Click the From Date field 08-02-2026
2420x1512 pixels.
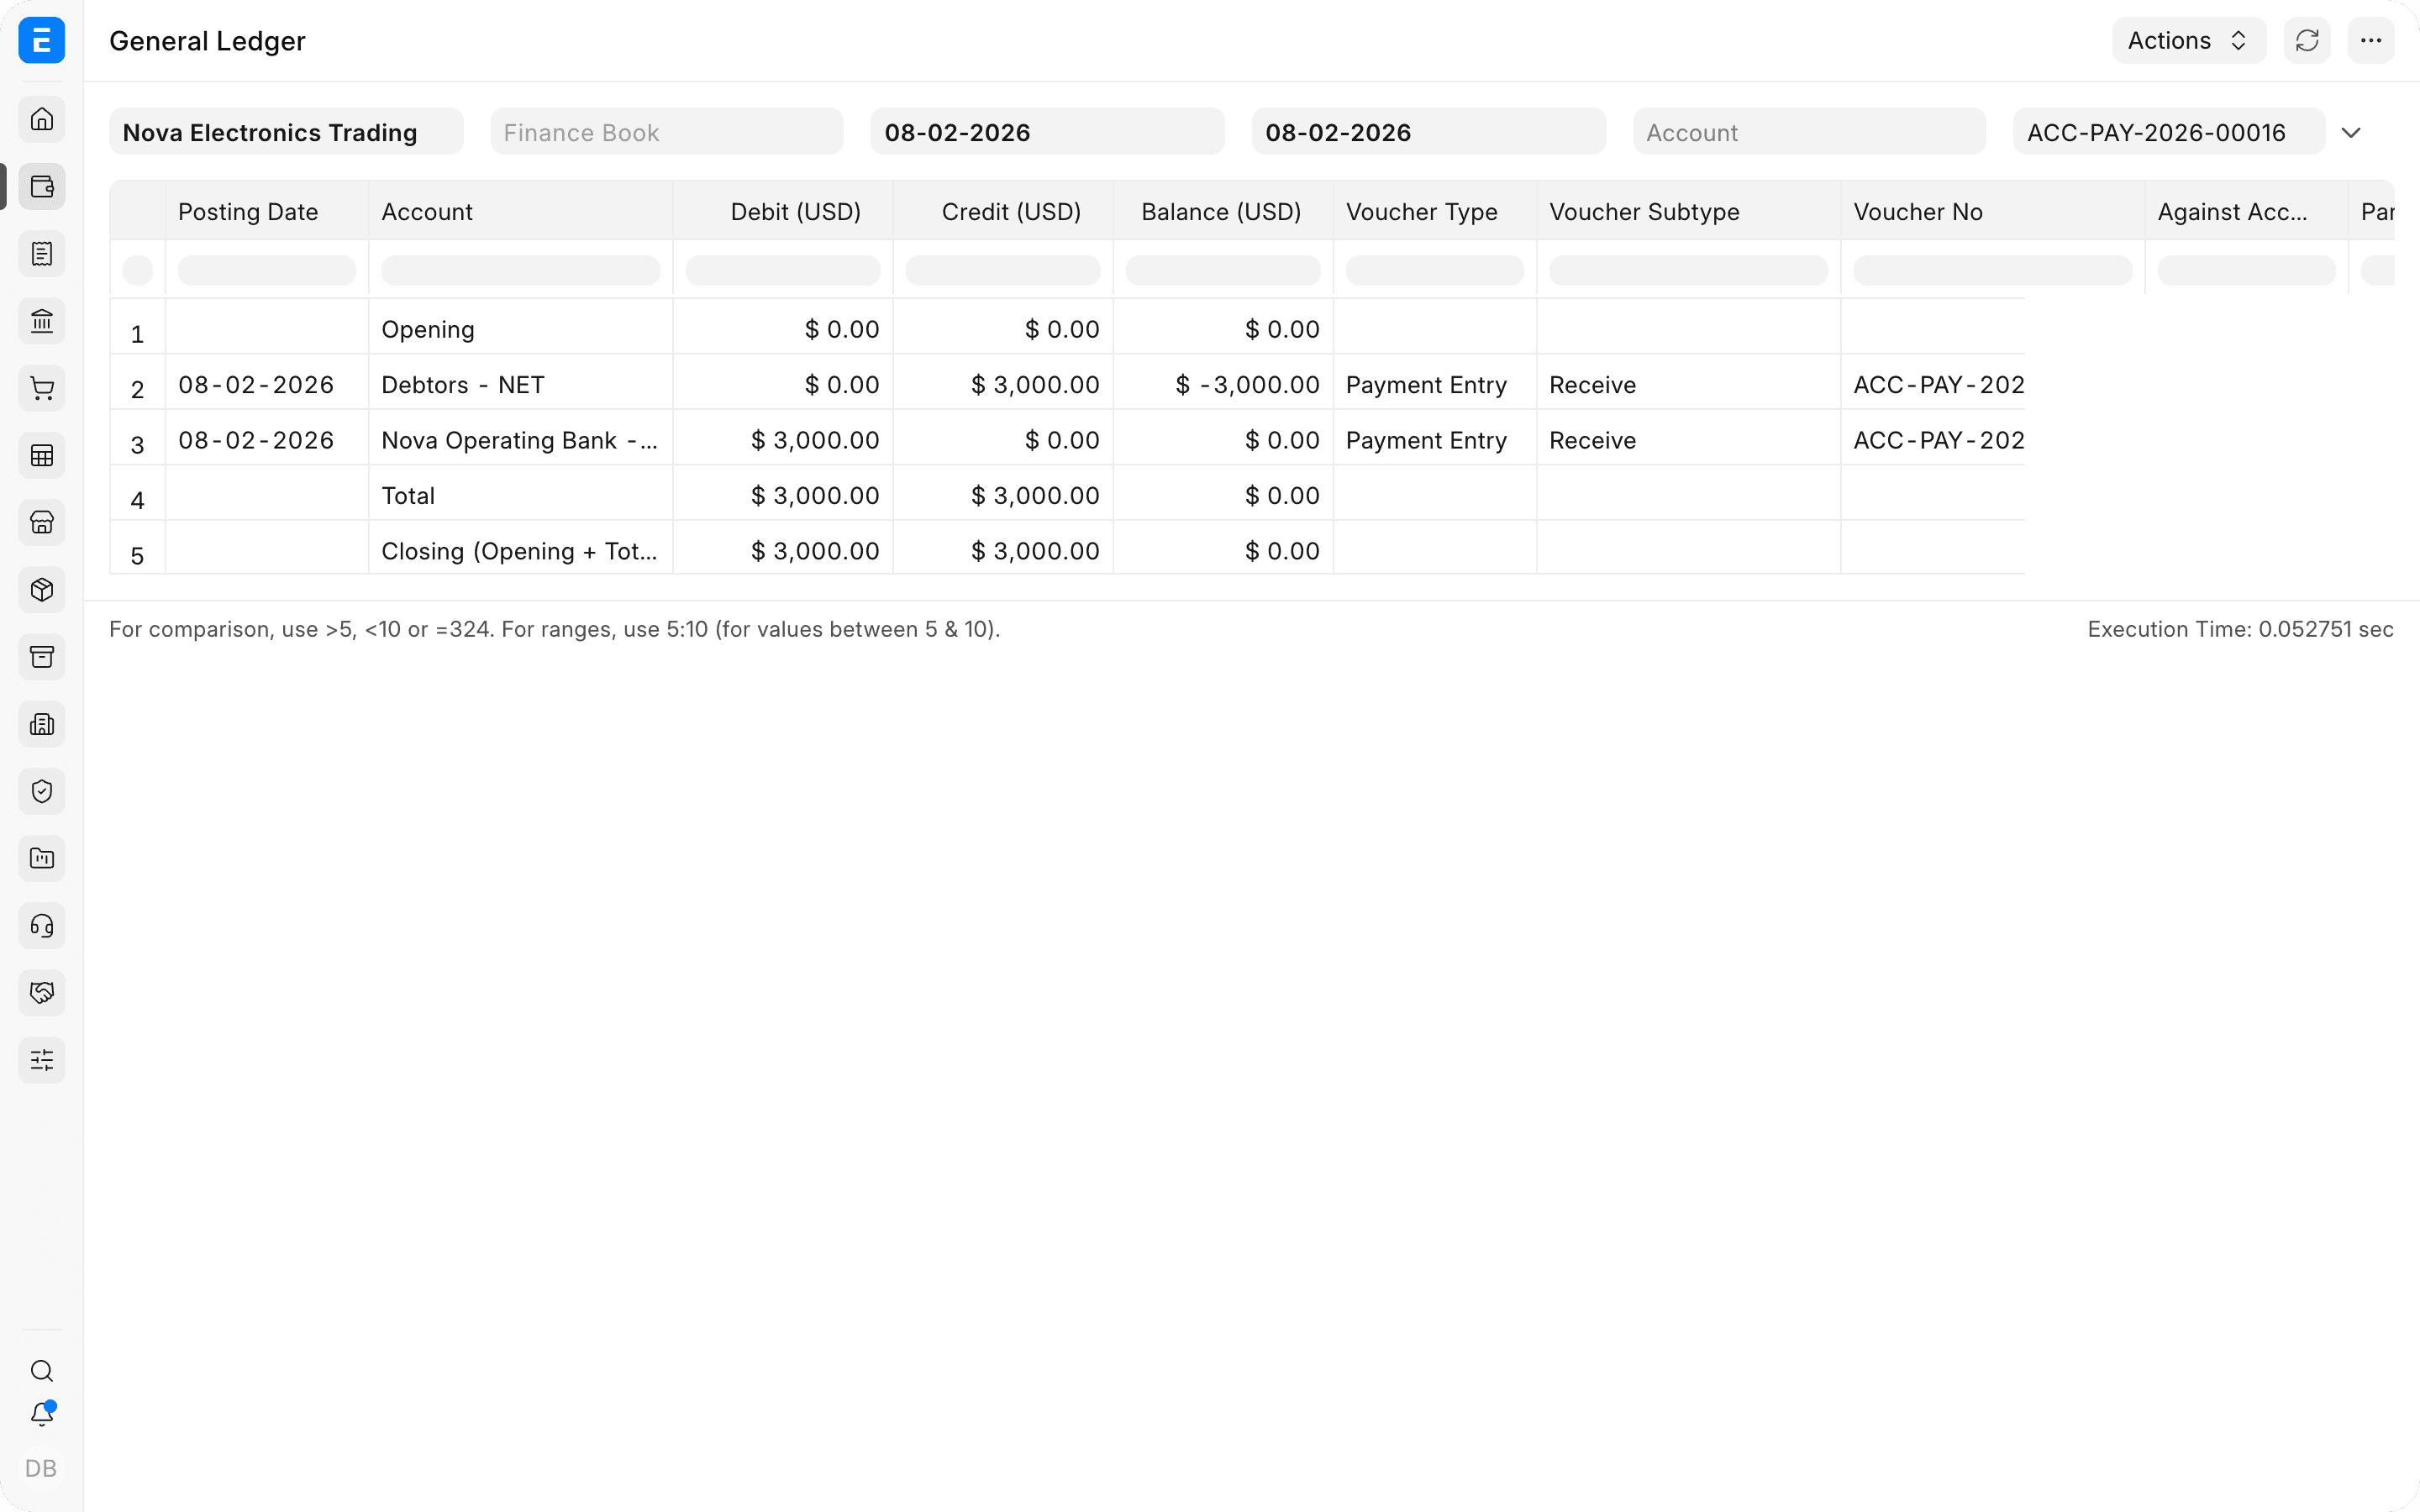click(x=1047, y=132)
